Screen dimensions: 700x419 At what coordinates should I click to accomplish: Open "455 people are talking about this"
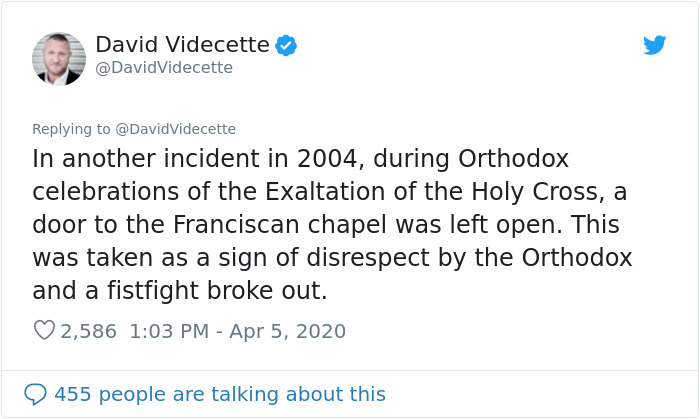(219, 393)
